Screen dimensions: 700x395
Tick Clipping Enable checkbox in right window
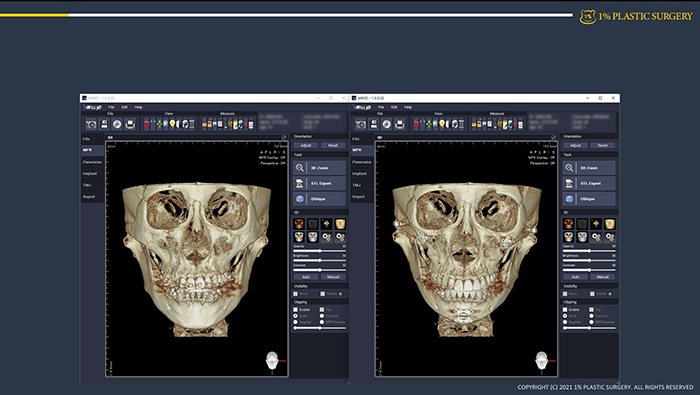coord(565,309)
